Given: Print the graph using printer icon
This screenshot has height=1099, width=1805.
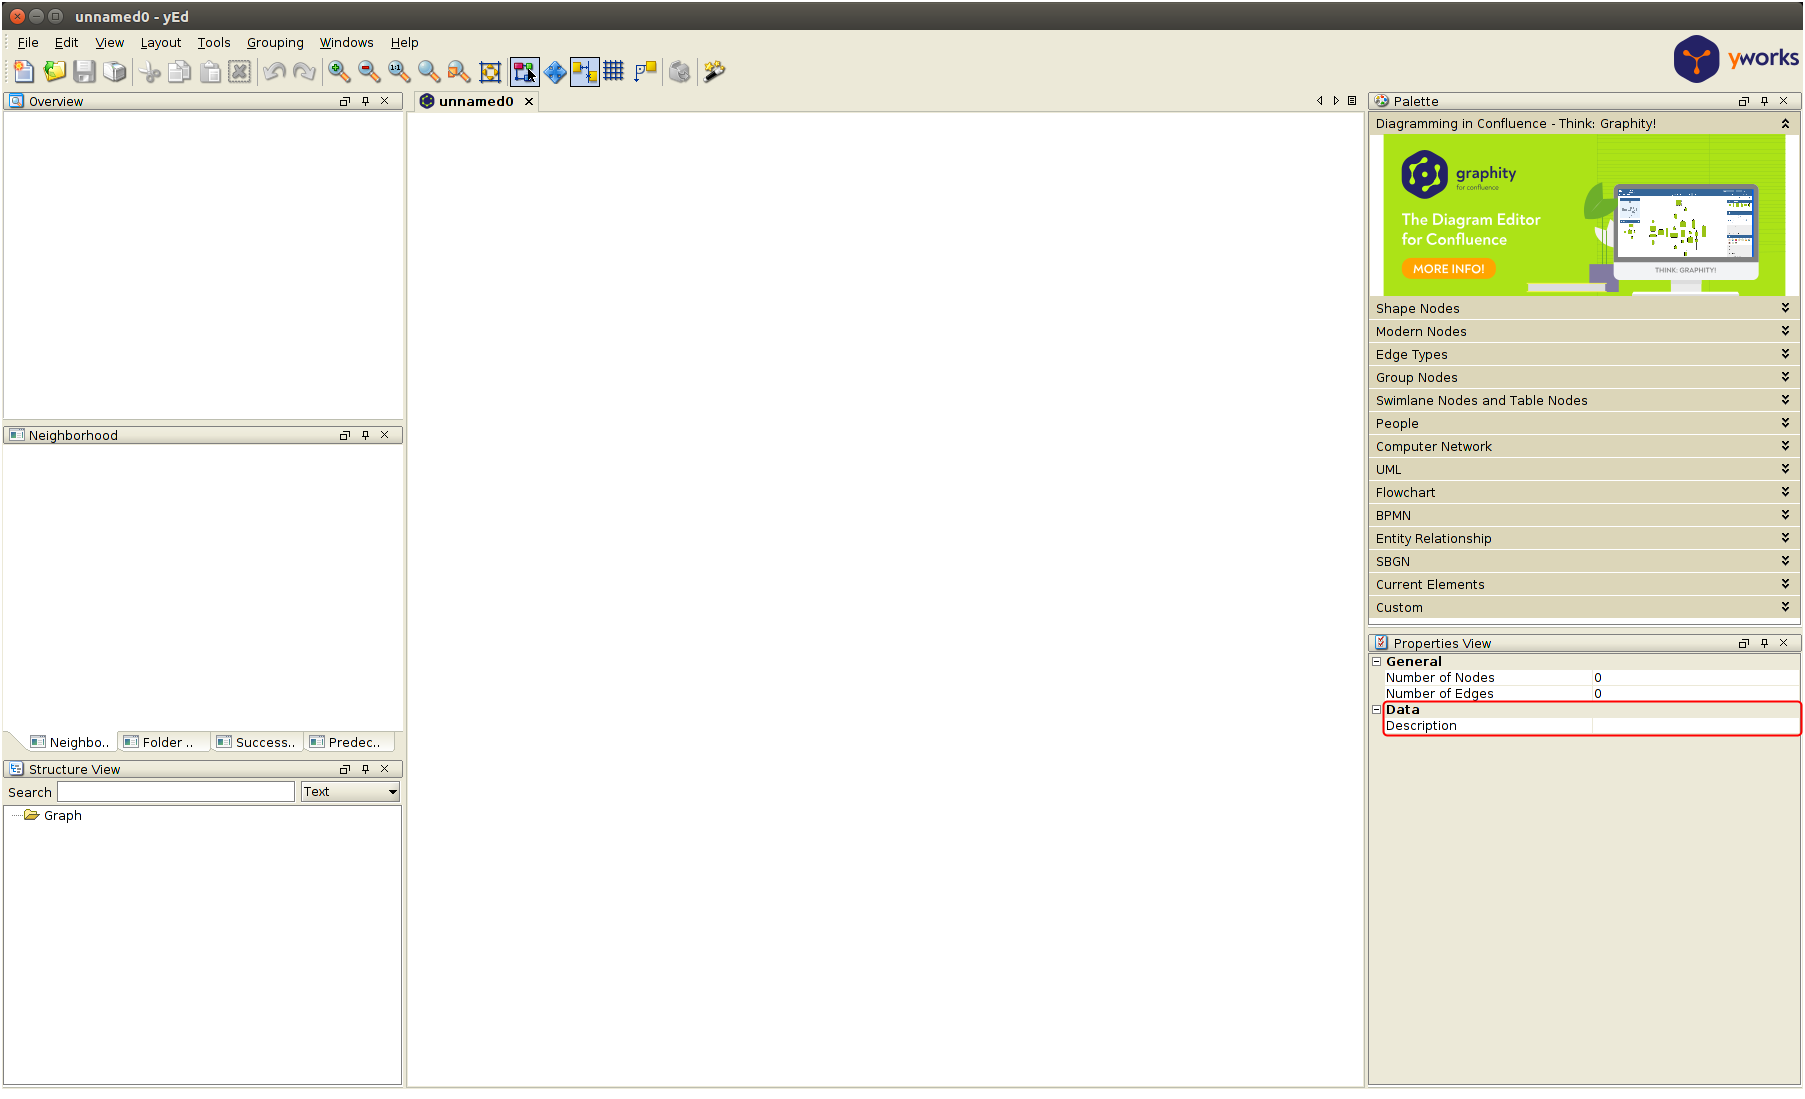Looking at the screenshot, I should click(x=115, y=71).
